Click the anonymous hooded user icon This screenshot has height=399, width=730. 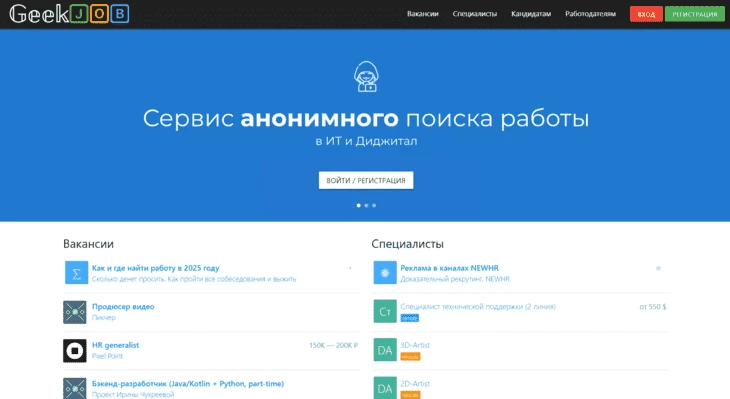click(x=366, y=77)
